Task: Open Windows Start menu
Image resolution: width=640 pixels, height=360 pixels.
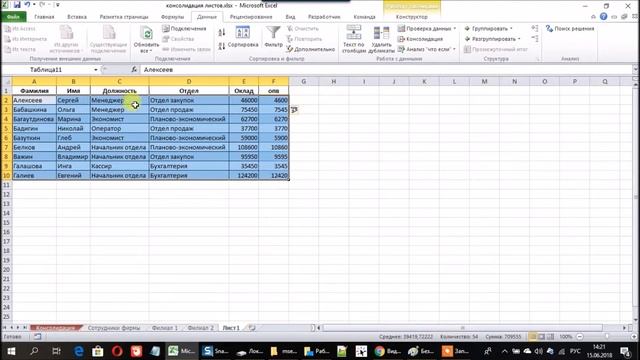Action: point(11,351)
